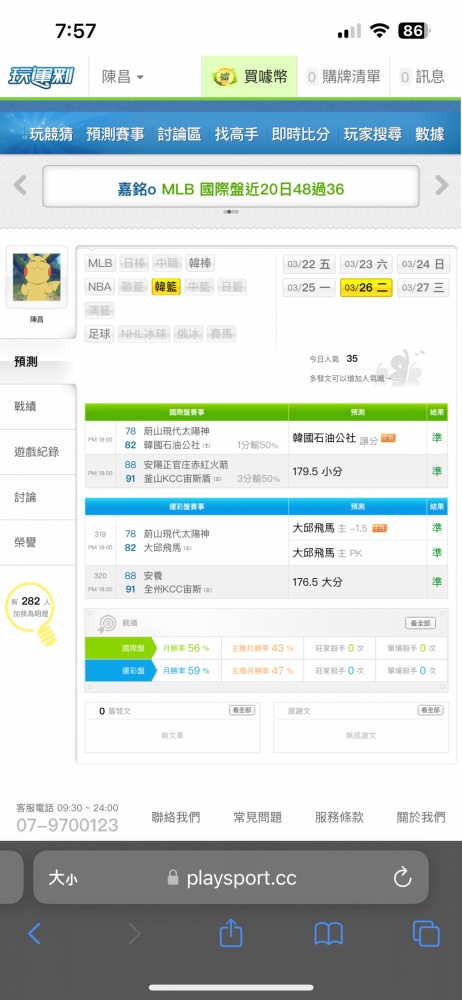
Task: Switch to the 遊戲紀錄 sidebar tab
Action: pos(37,452)
